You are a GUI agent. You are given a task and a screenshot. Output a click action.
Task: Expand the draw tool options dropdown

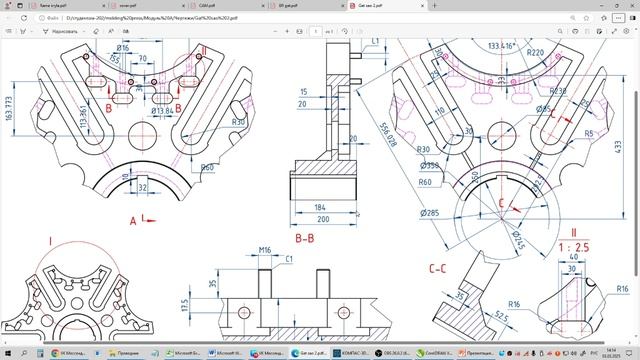click(x=84, y=31)
